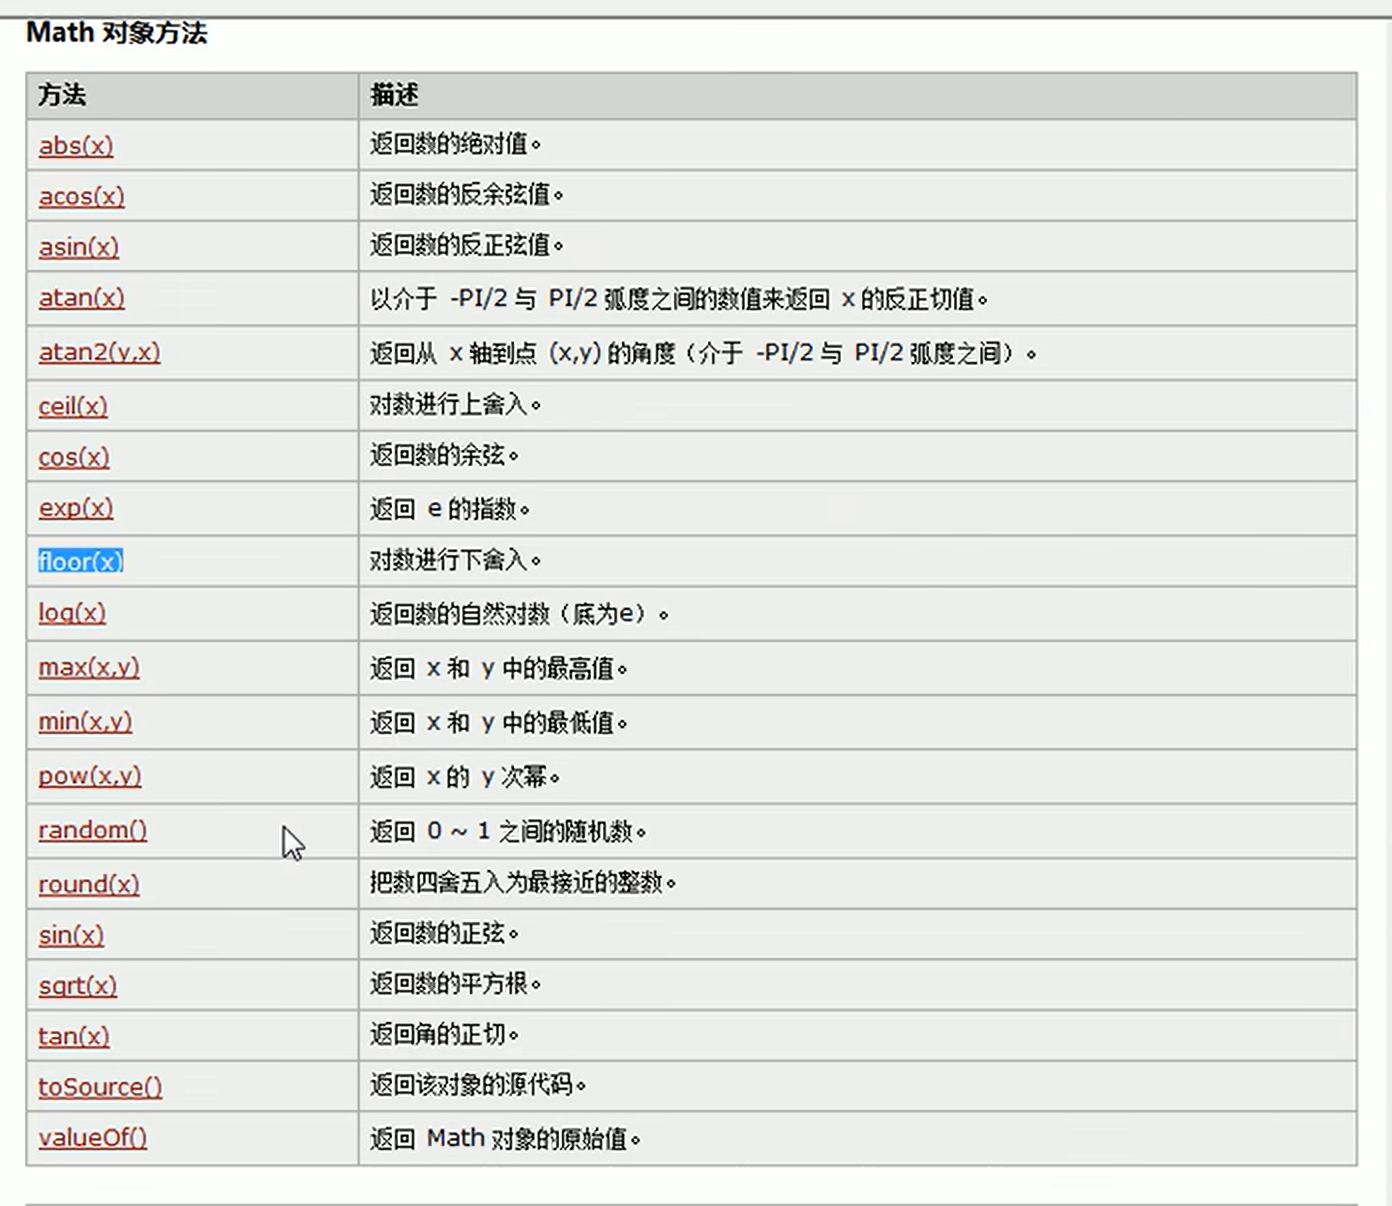Image resolution: width=1392 pixels, height=1206 pixels.
Task: Click the natural logarithm description text
Action: pyautogui.click(x=520, y=613)
